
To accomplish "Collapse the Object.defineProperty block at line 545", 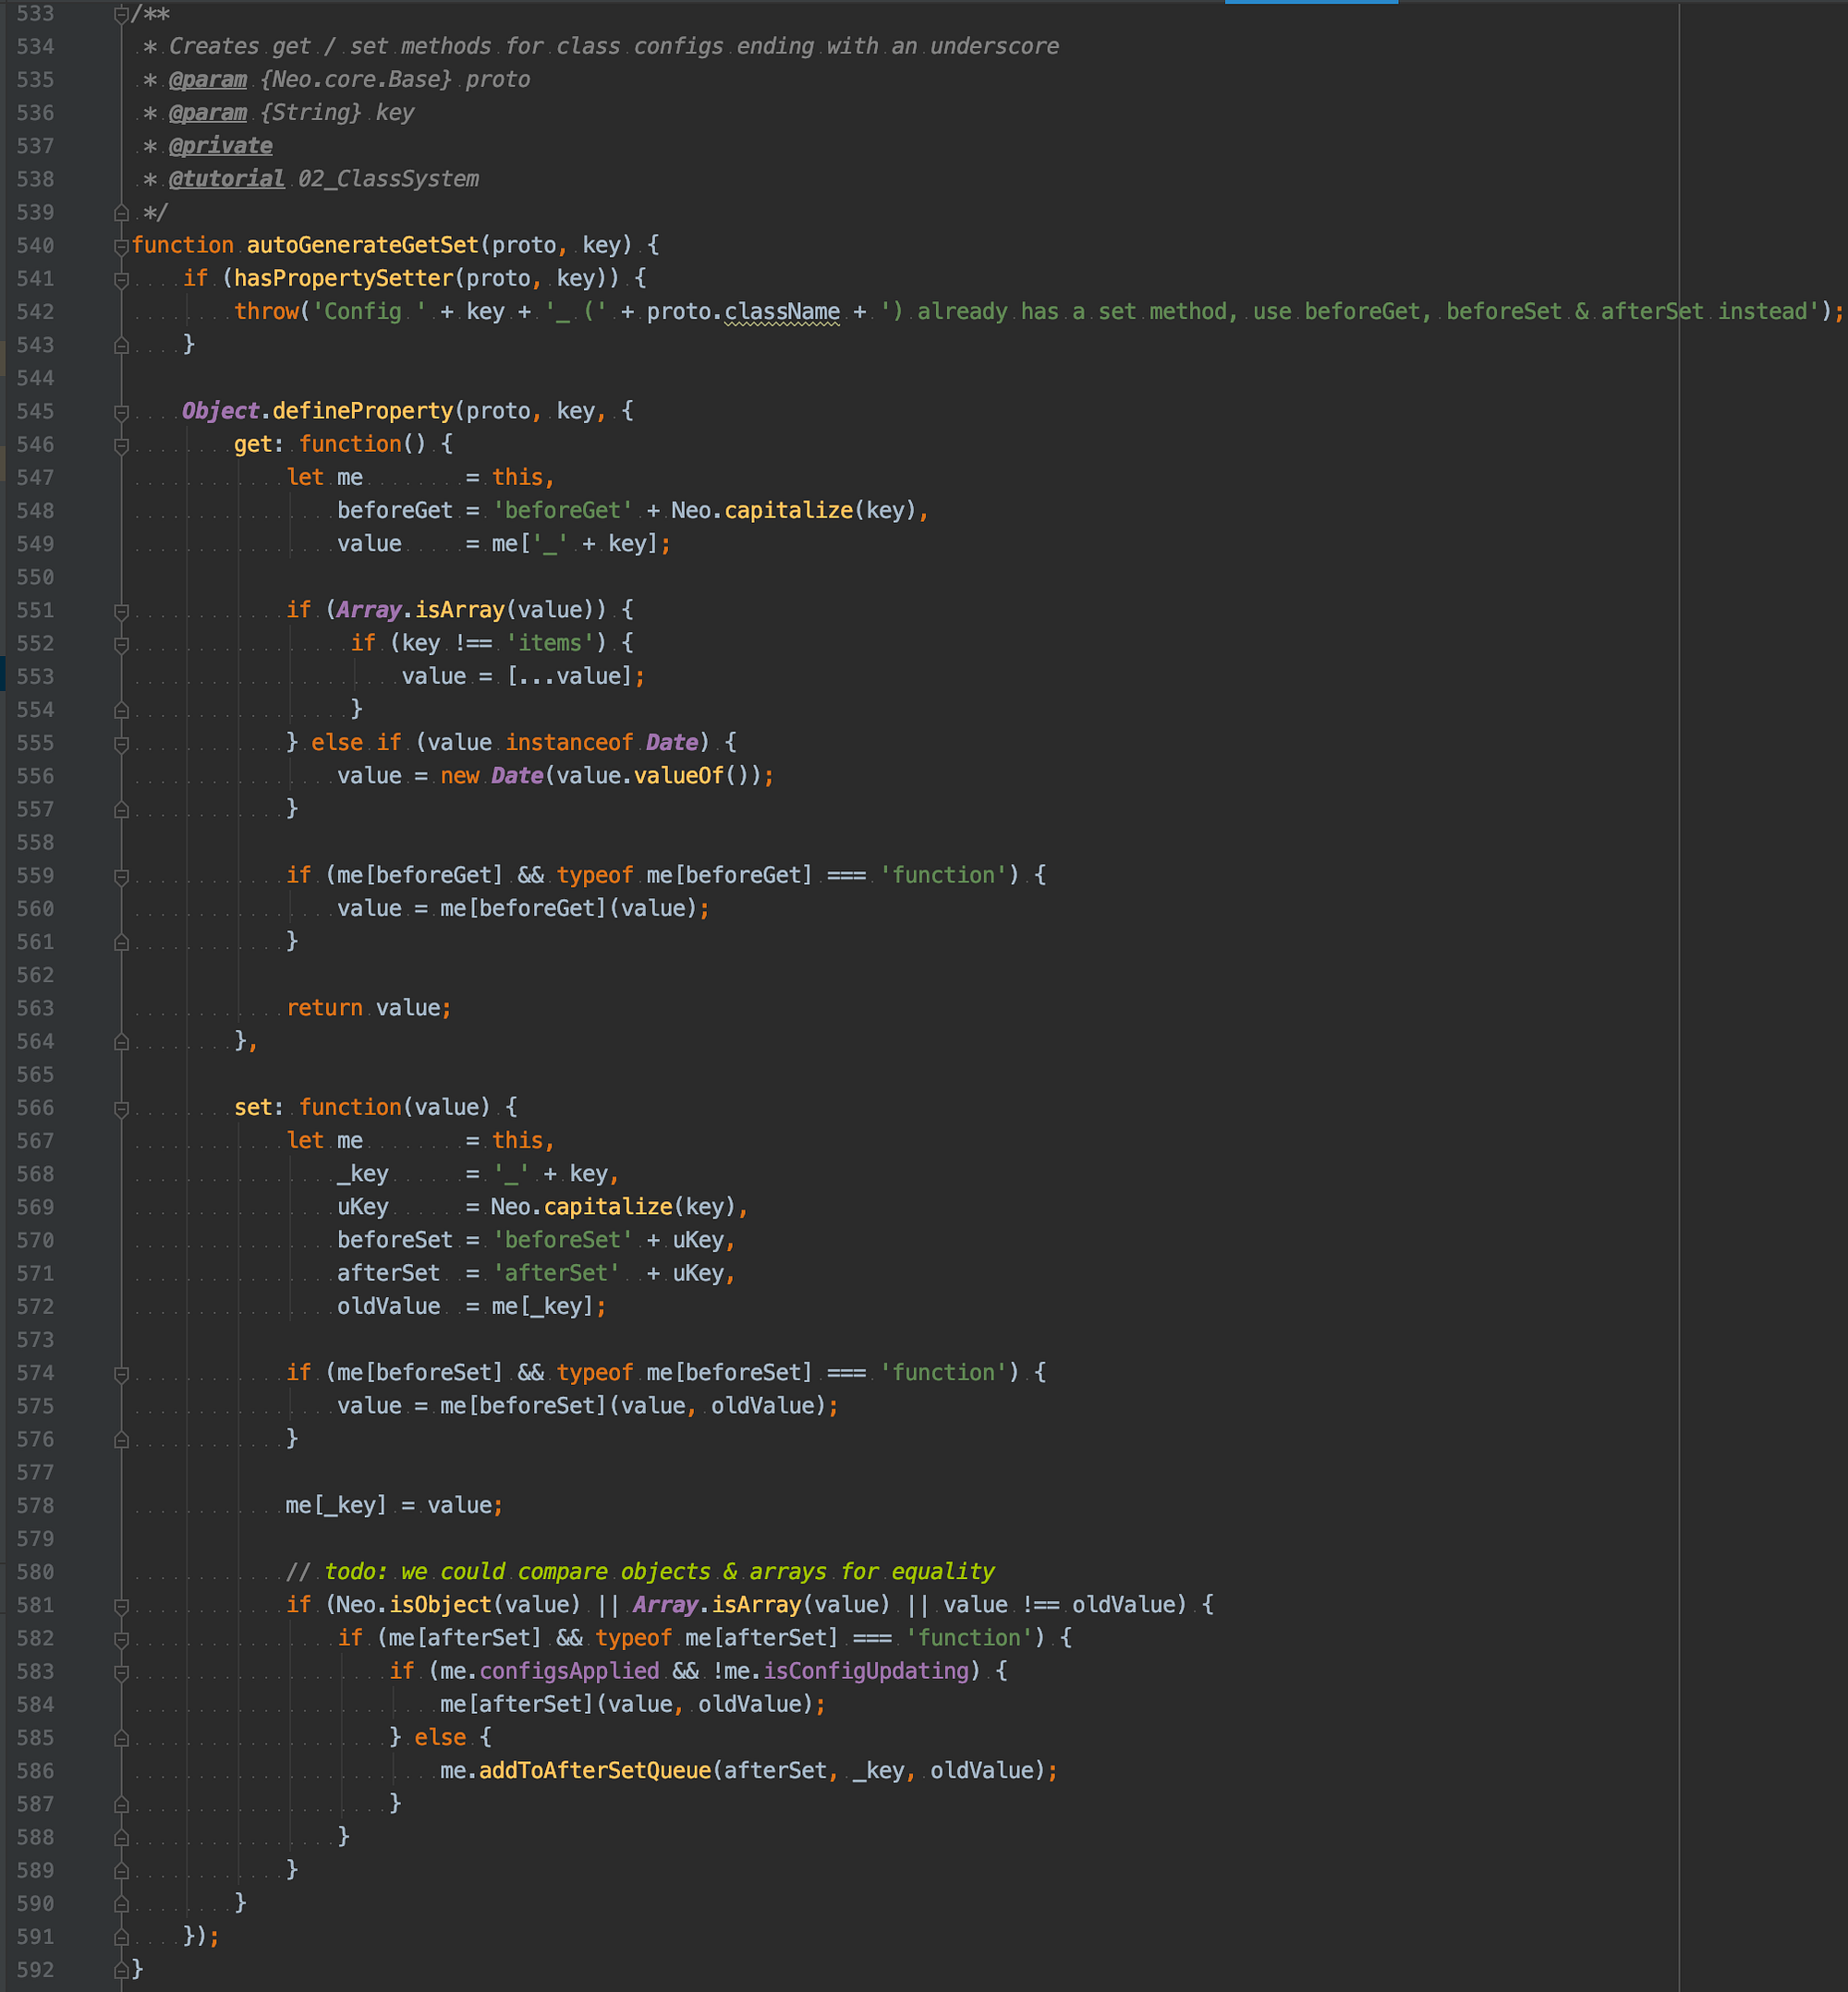I will pyautogui.click(x=120, y=411).
